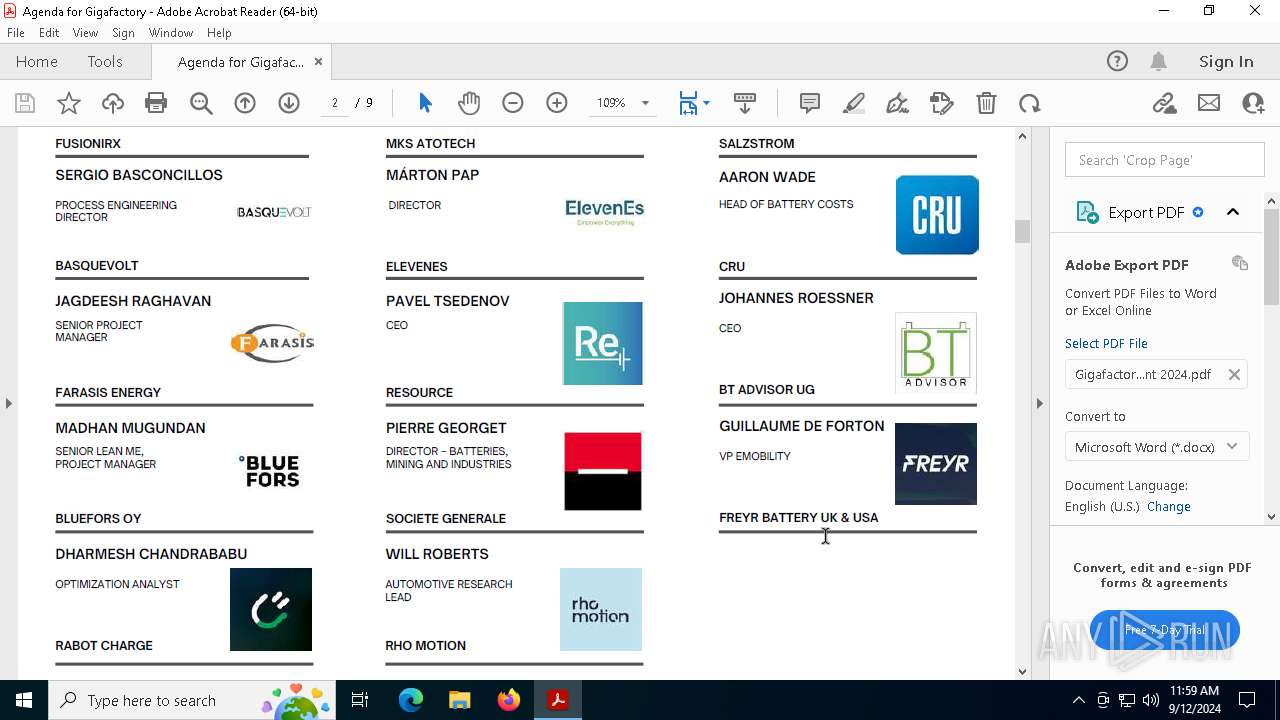Click the upload to cloud icon
This screenshot has height=720, width=1280.
pos(113,103)
